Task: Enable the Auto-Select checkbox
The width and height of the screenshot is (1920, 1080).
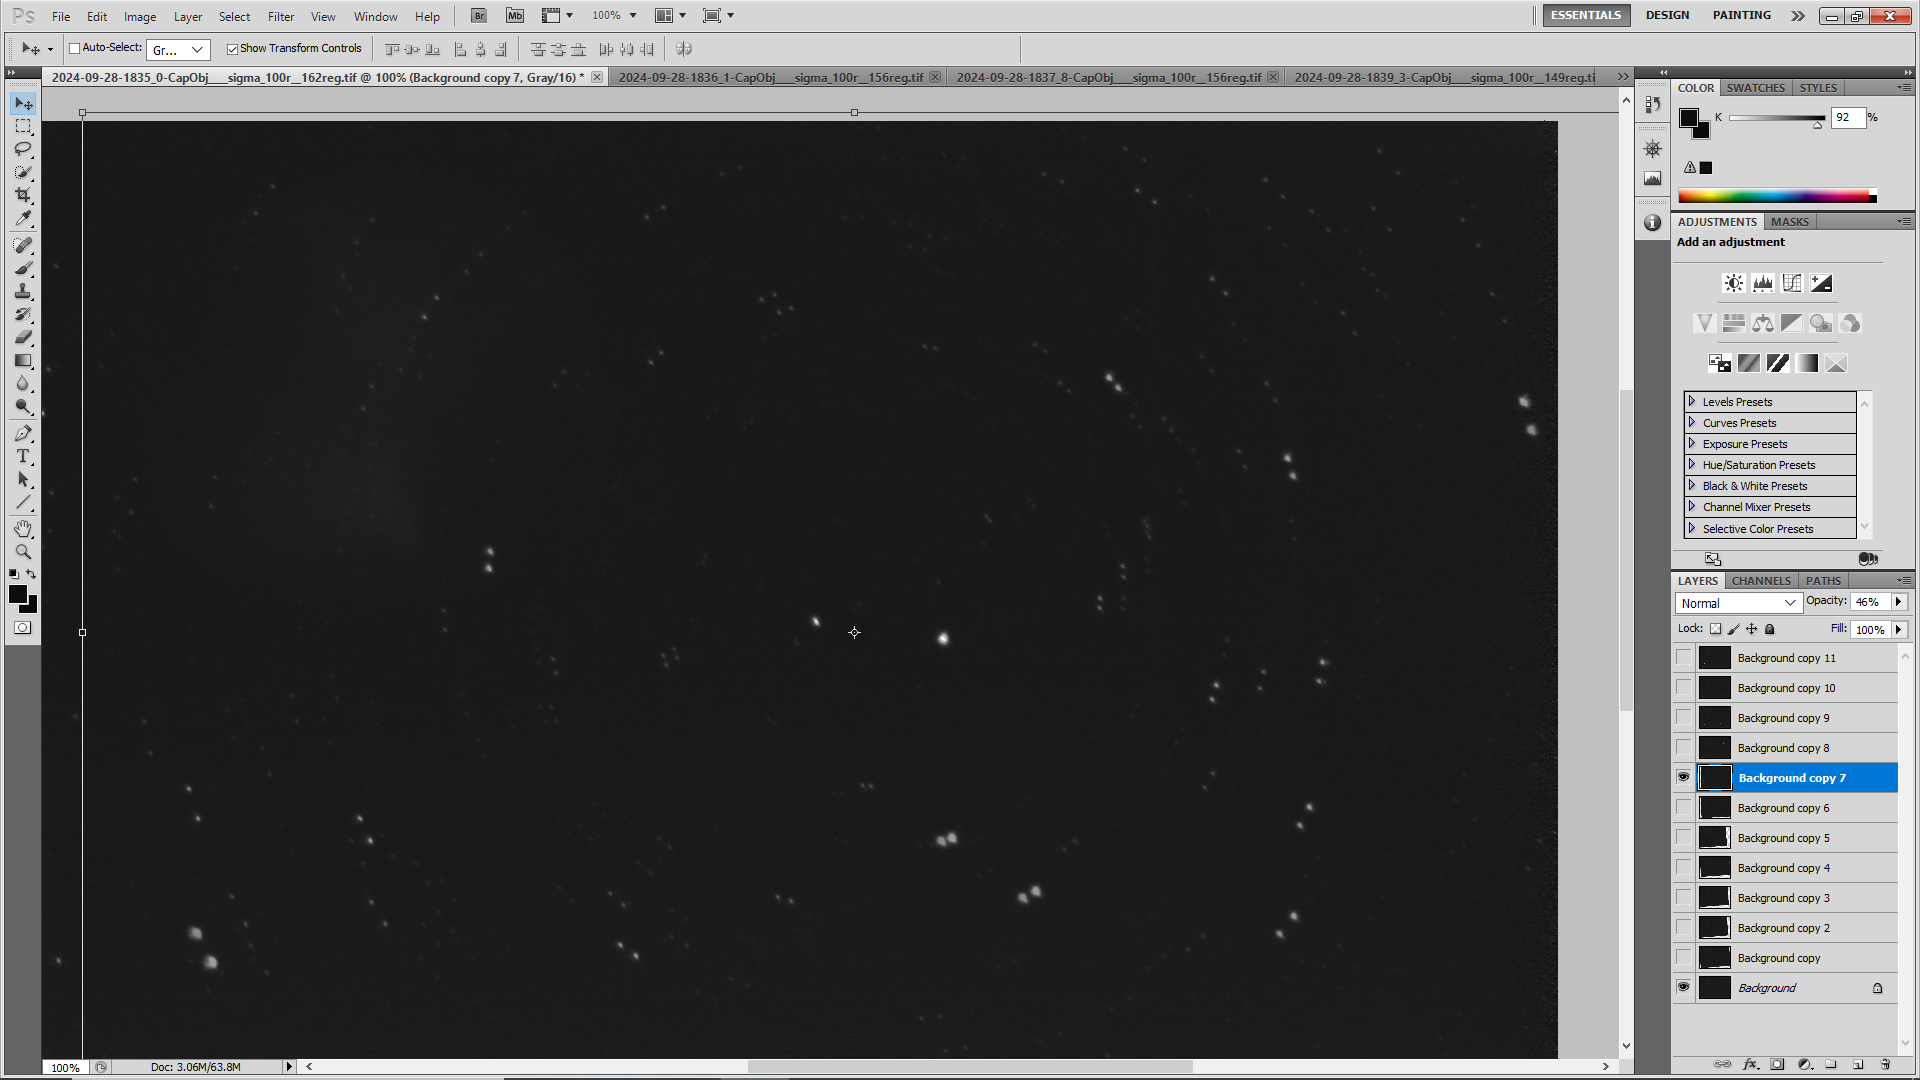Action: (x=74, y=48)
